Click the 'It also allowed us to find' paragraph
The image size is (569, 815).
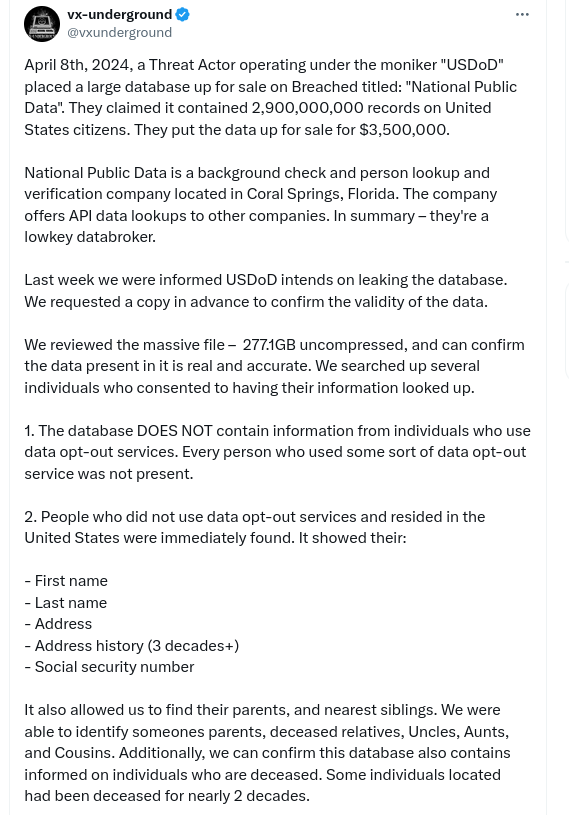coord(268,753)
